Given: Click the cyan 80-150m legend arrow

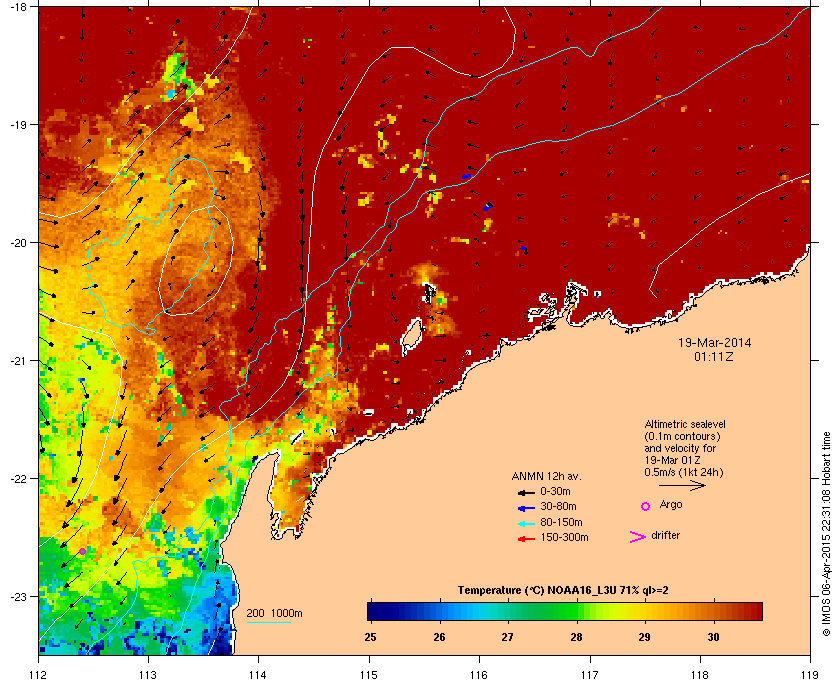Looking at the screenshot, I should click(x=527, y=523).
